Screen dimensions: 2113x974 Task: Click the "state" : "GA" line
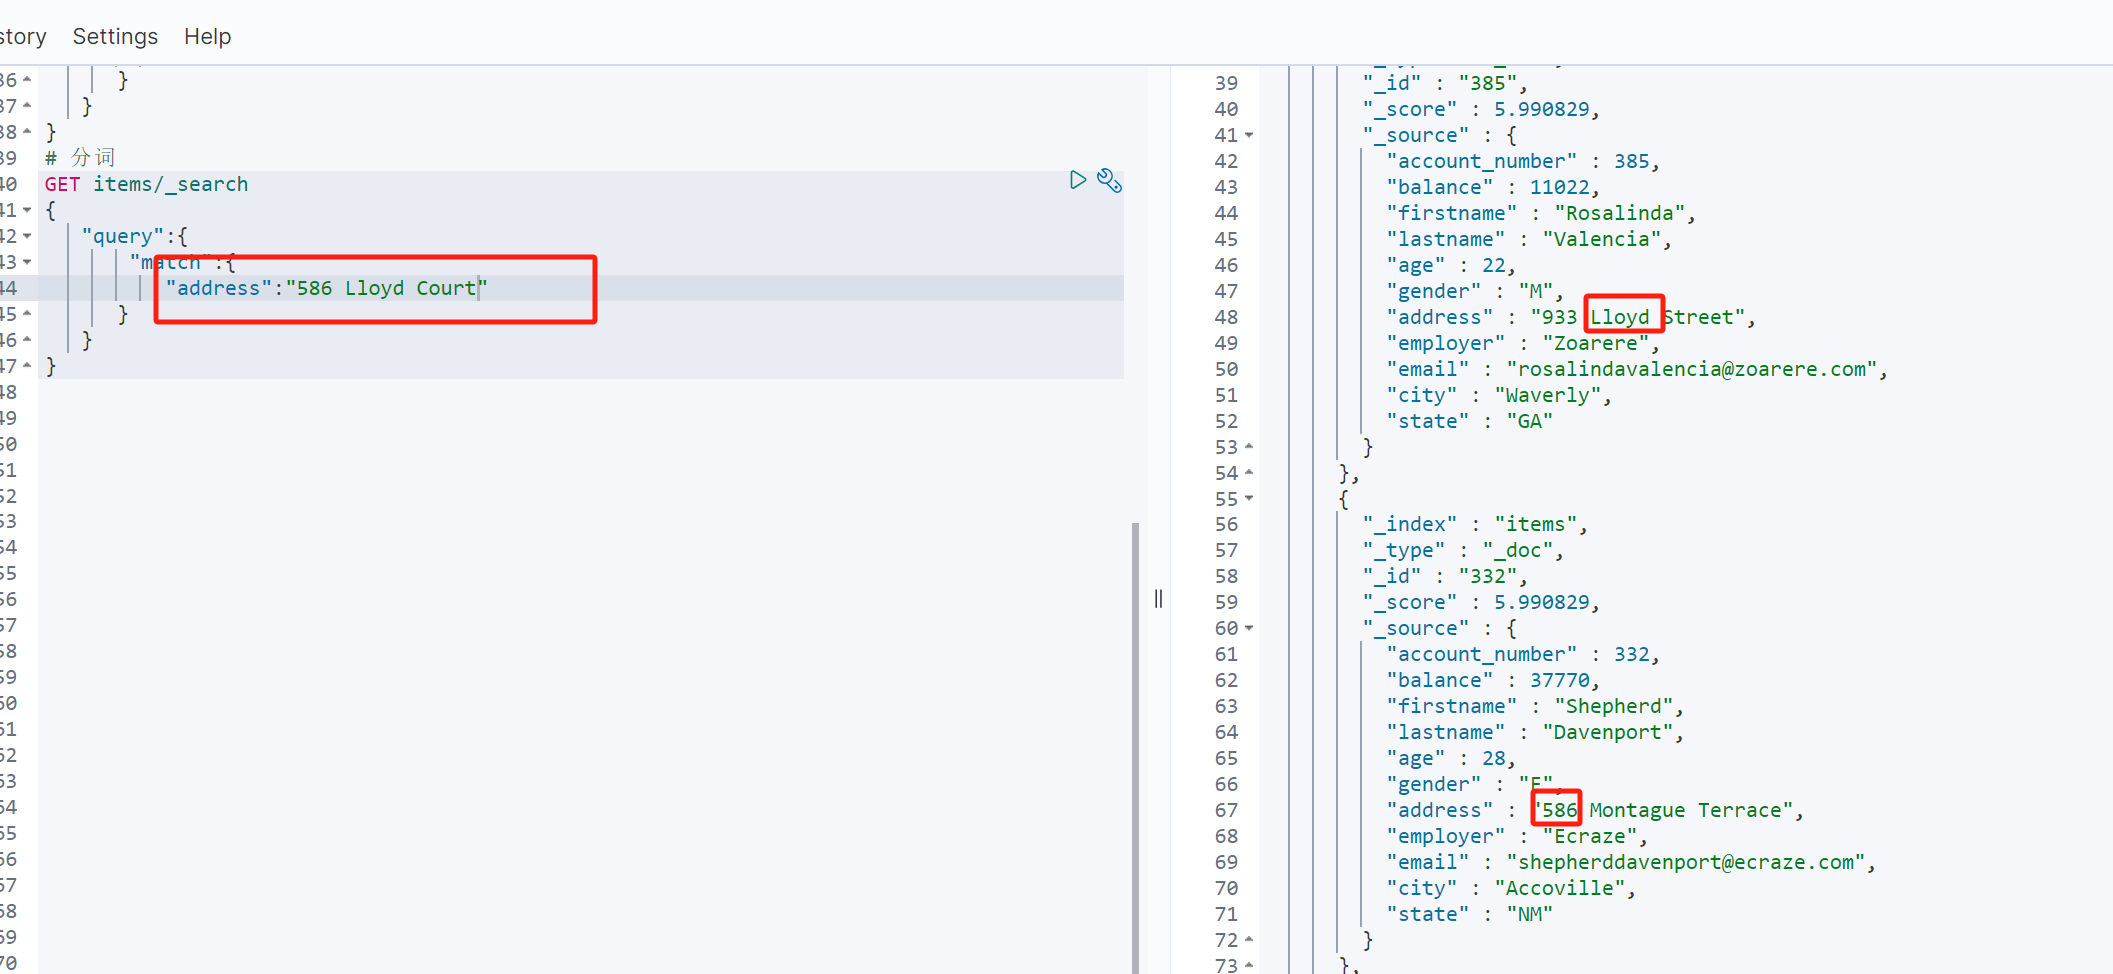coord(1470,421)
